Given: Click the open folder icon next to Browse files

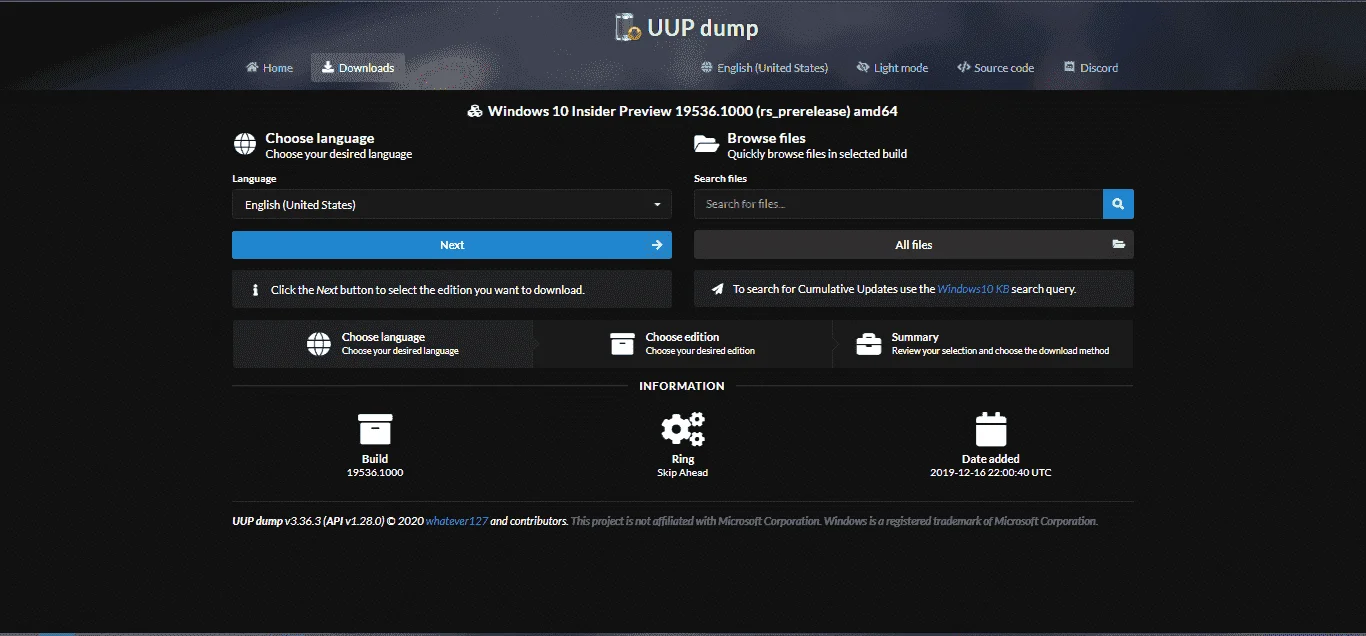Looking at the screenshot, I should pos(707,145).
